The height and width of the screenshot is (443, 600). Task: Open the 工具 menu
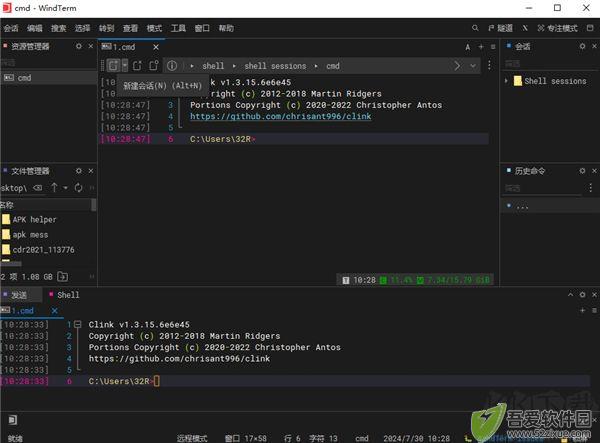point(178,28)
